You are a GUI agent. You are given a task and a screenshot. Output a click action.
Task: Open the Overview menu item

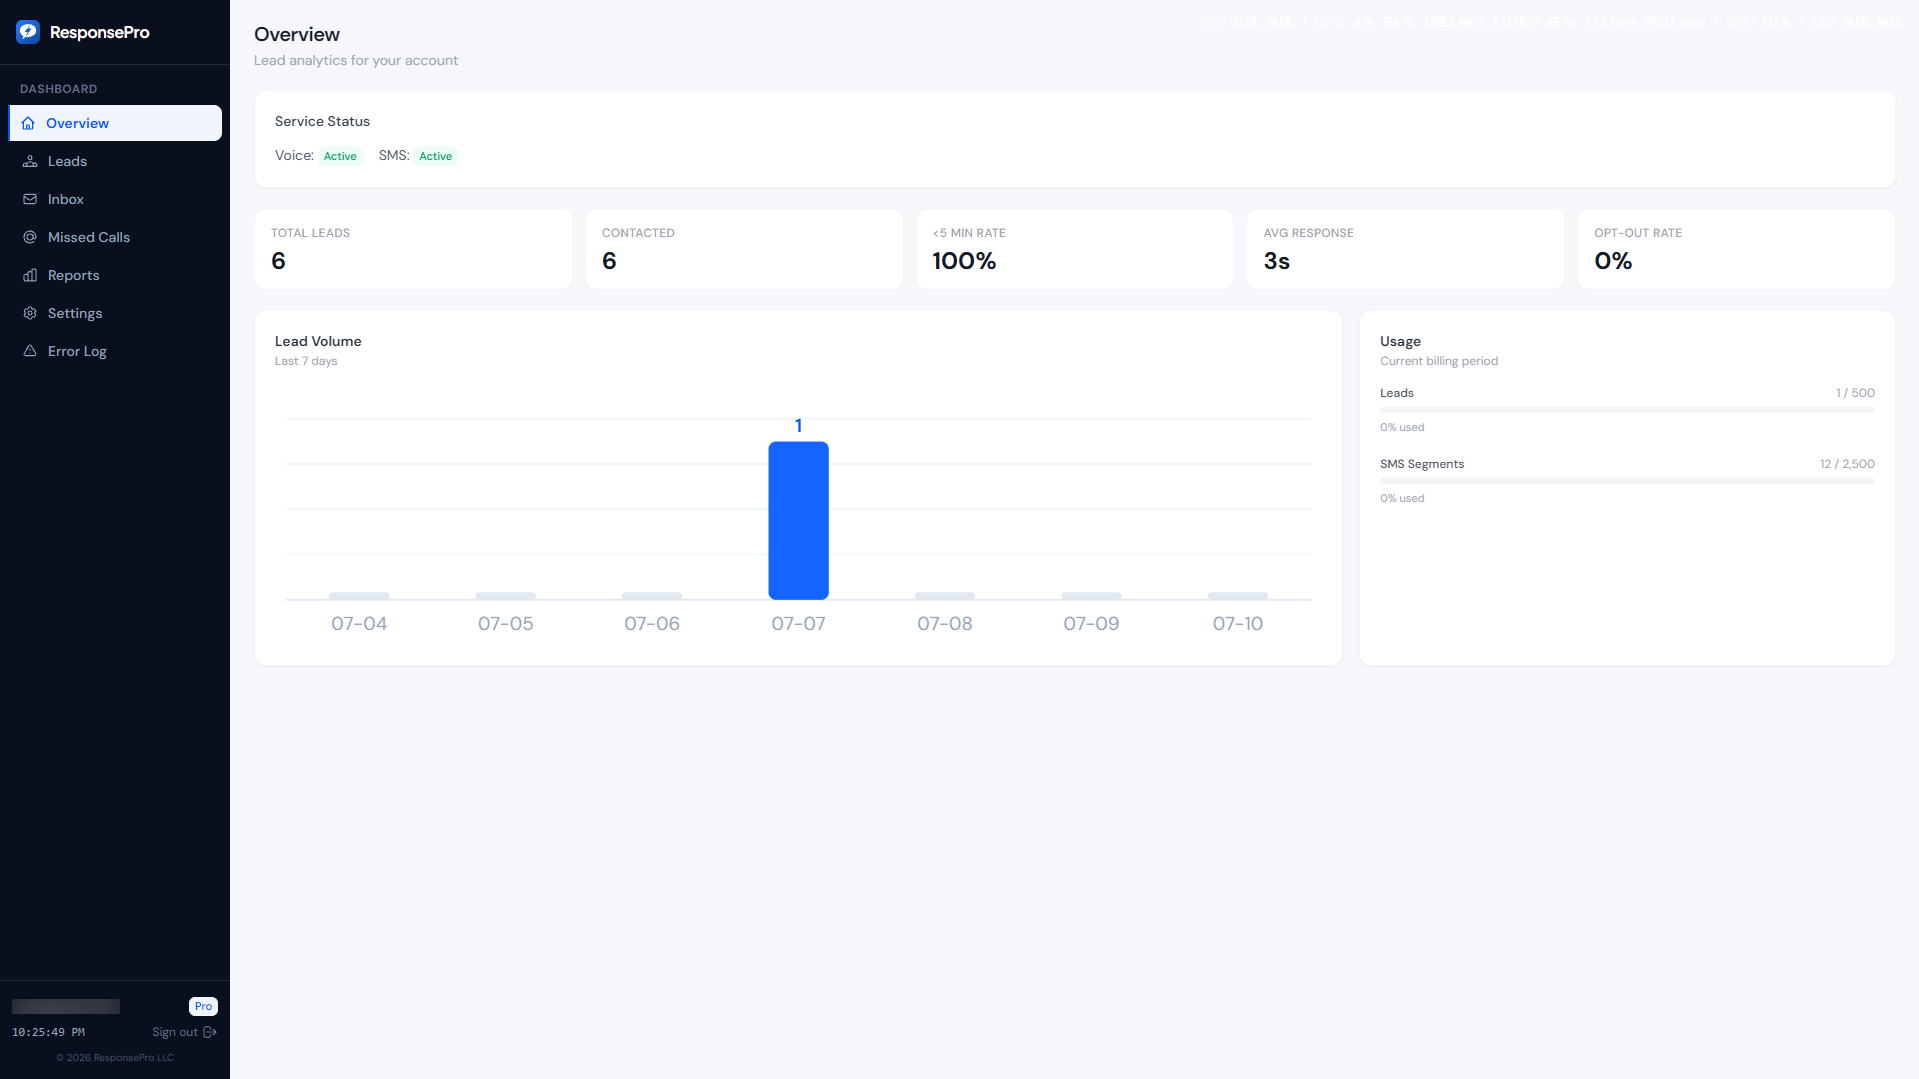115,123
